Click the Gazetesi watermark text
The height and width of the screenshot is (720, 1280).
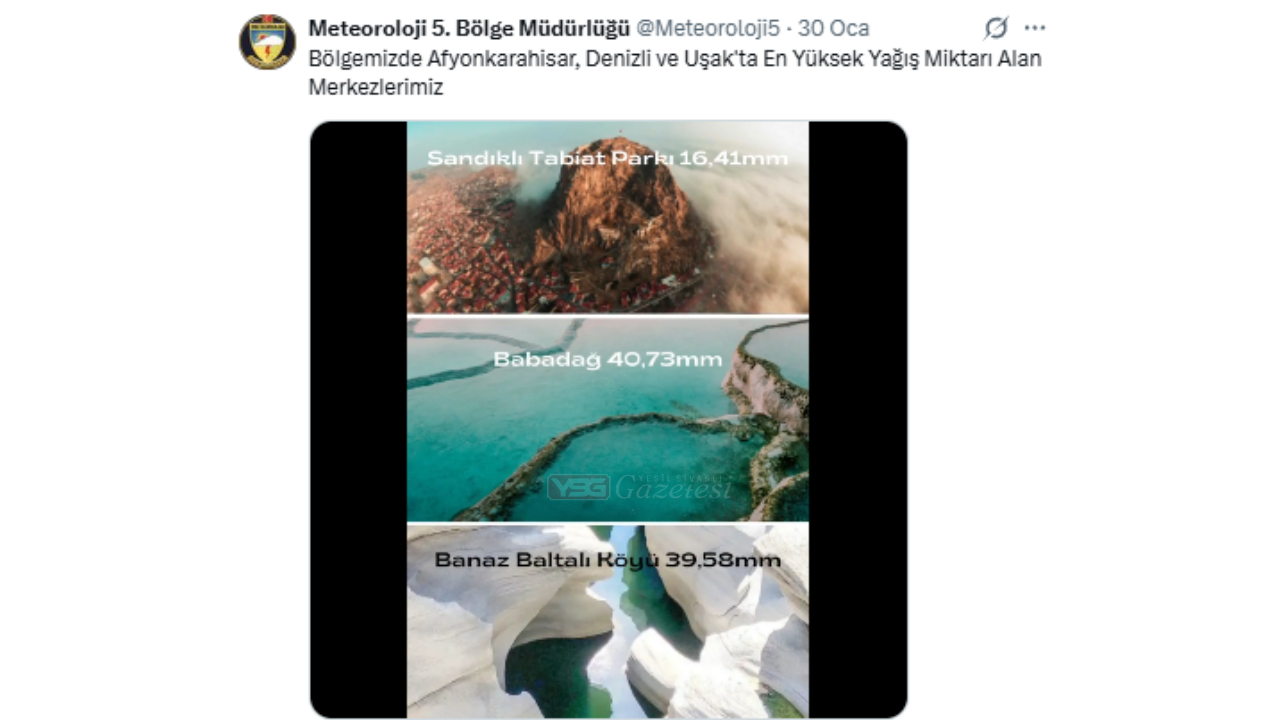coord(673,487)
